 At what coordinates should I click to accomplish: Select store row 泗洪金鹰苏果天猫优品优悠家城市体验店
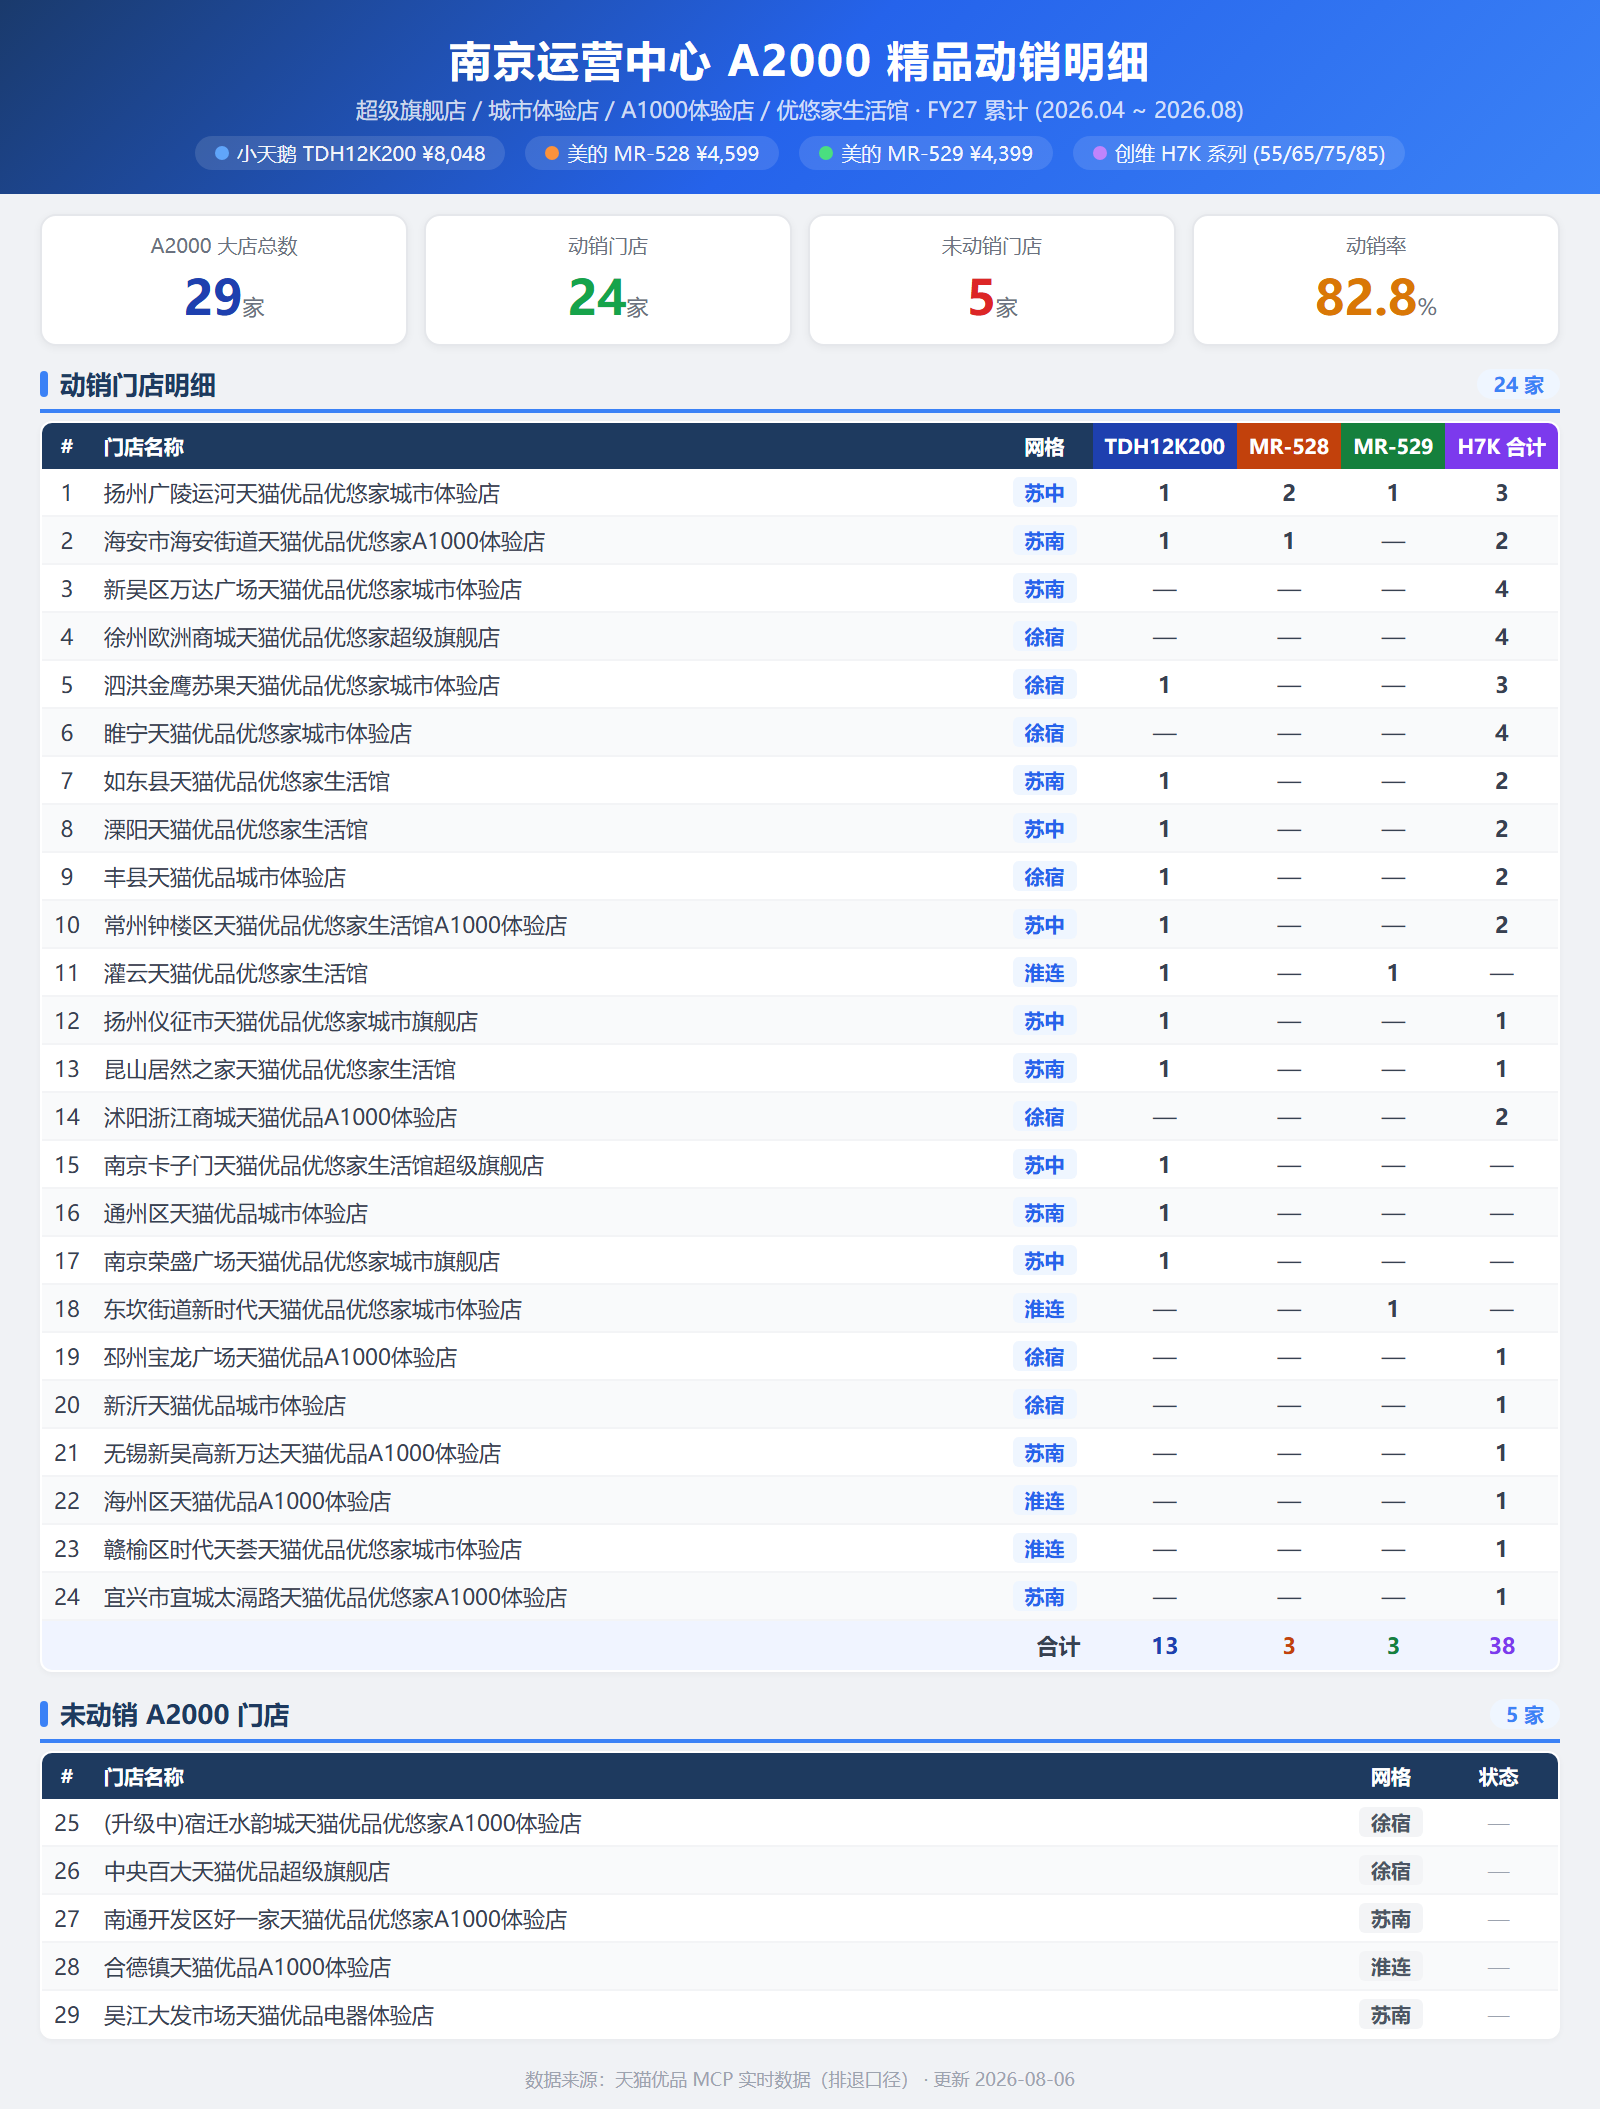800,685
